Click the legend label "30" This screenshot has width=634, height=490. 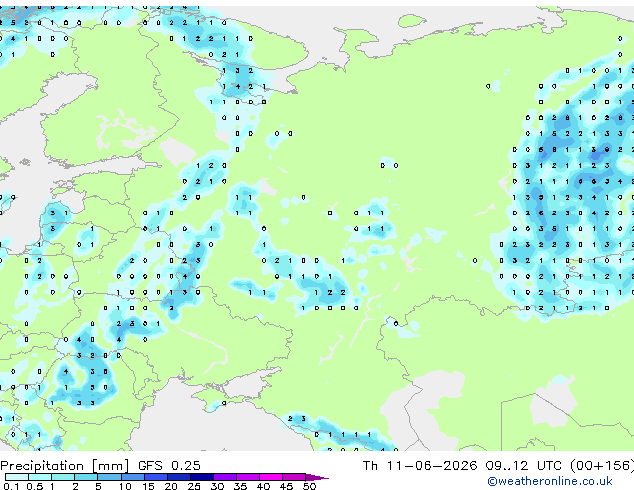(217, 486)
